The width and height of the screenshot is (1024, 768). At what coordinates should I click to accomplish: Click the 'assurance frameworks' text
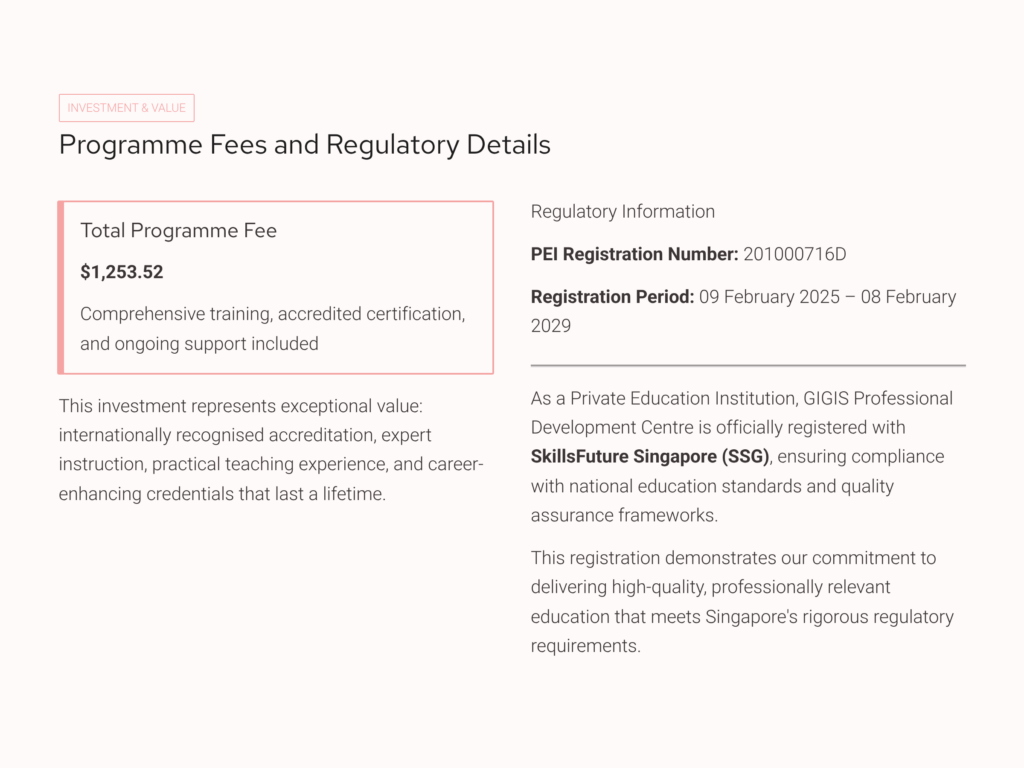(623, 516)
